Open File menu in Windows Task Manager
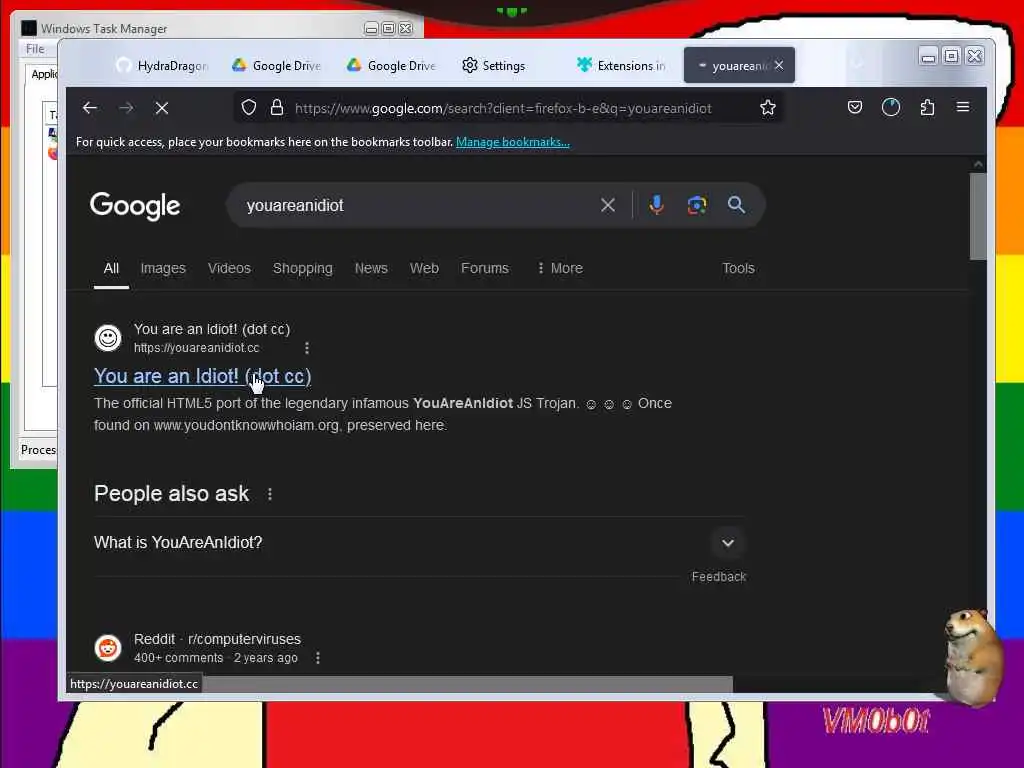This screenshot has width=1024, height=768. (x=35, y=49)
